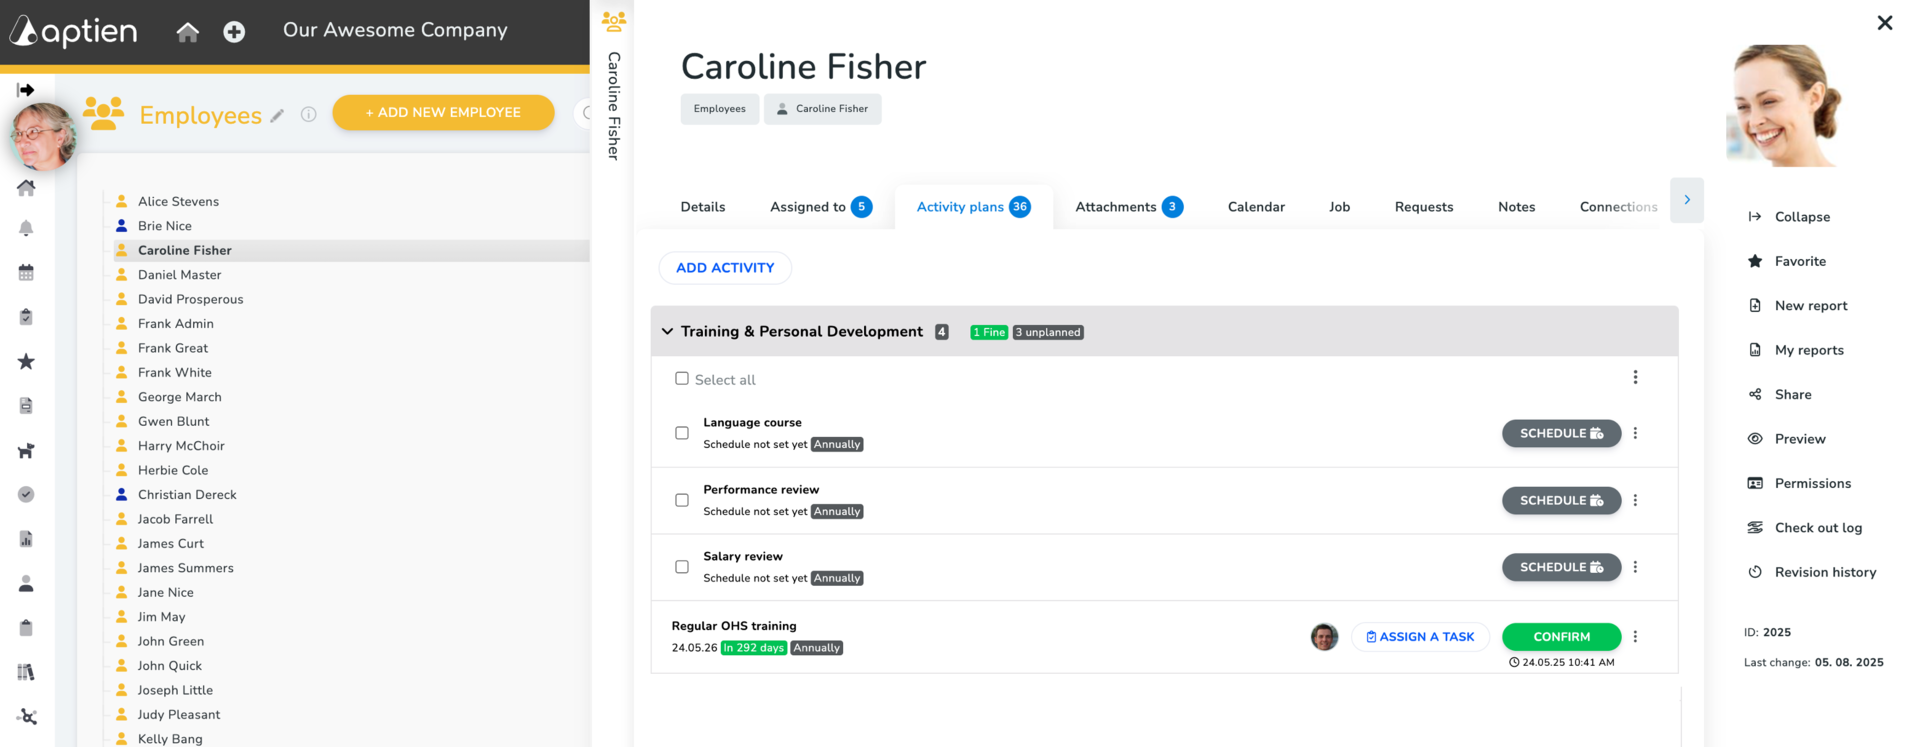Open the Details tab

(703, 207)
